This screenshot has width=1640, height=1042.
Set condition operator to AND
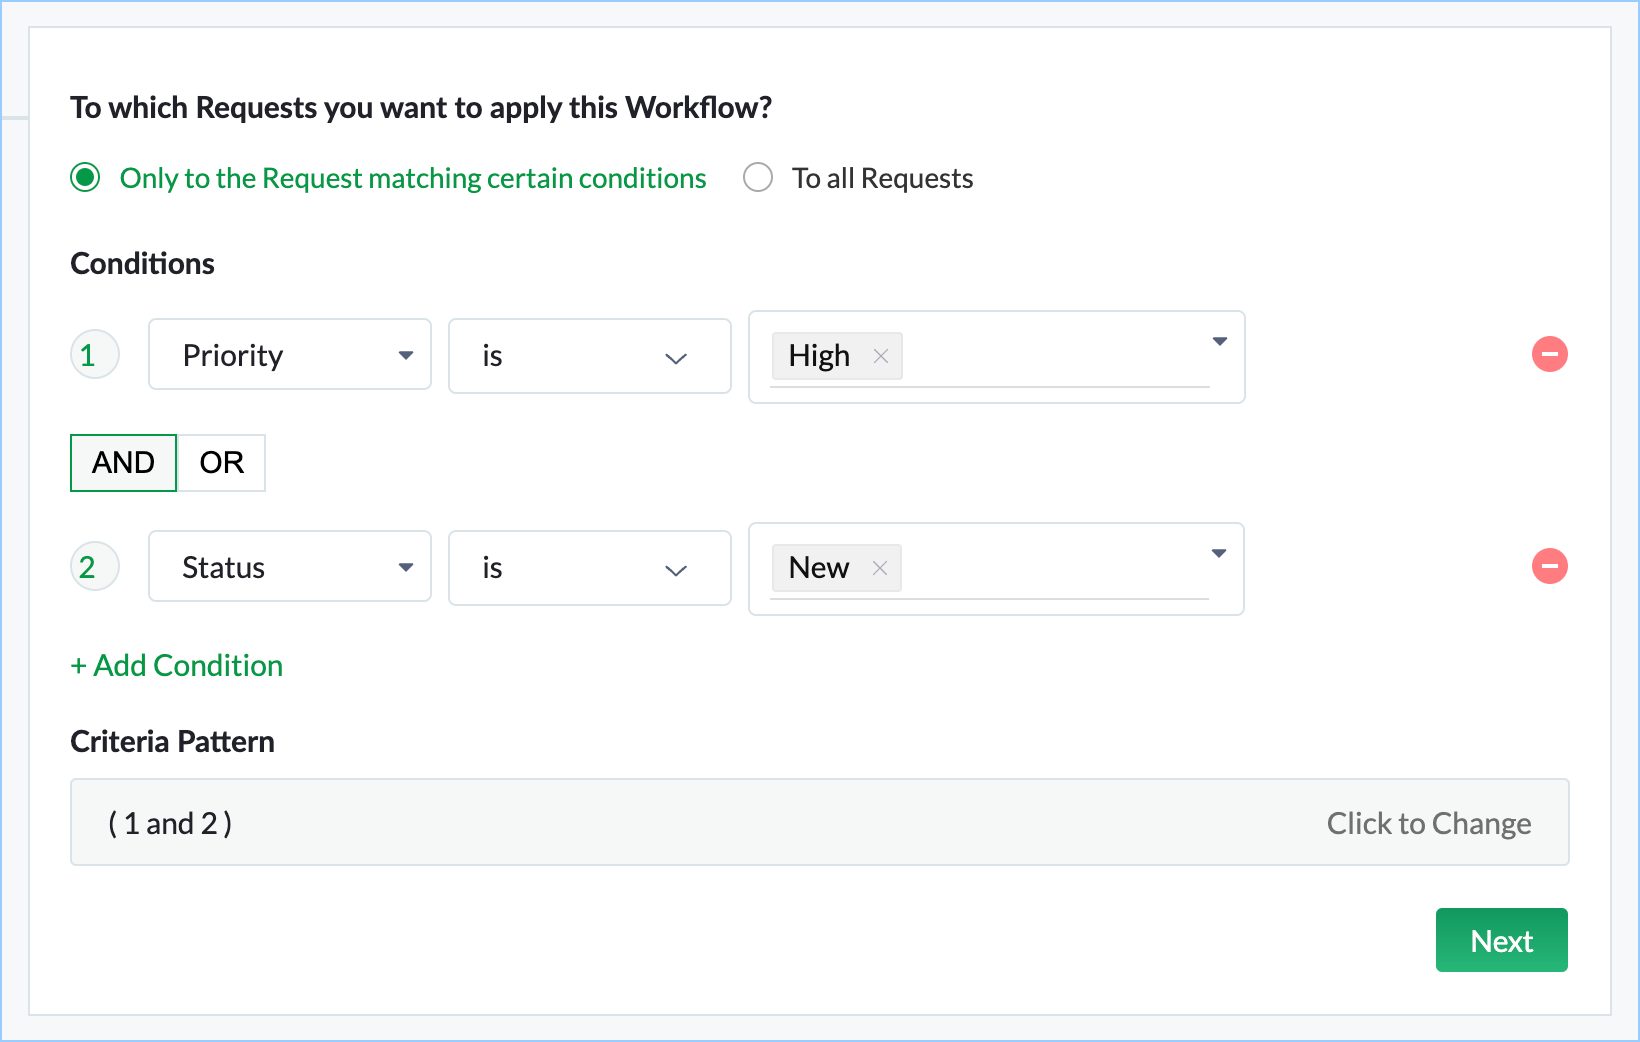[123, 462]
